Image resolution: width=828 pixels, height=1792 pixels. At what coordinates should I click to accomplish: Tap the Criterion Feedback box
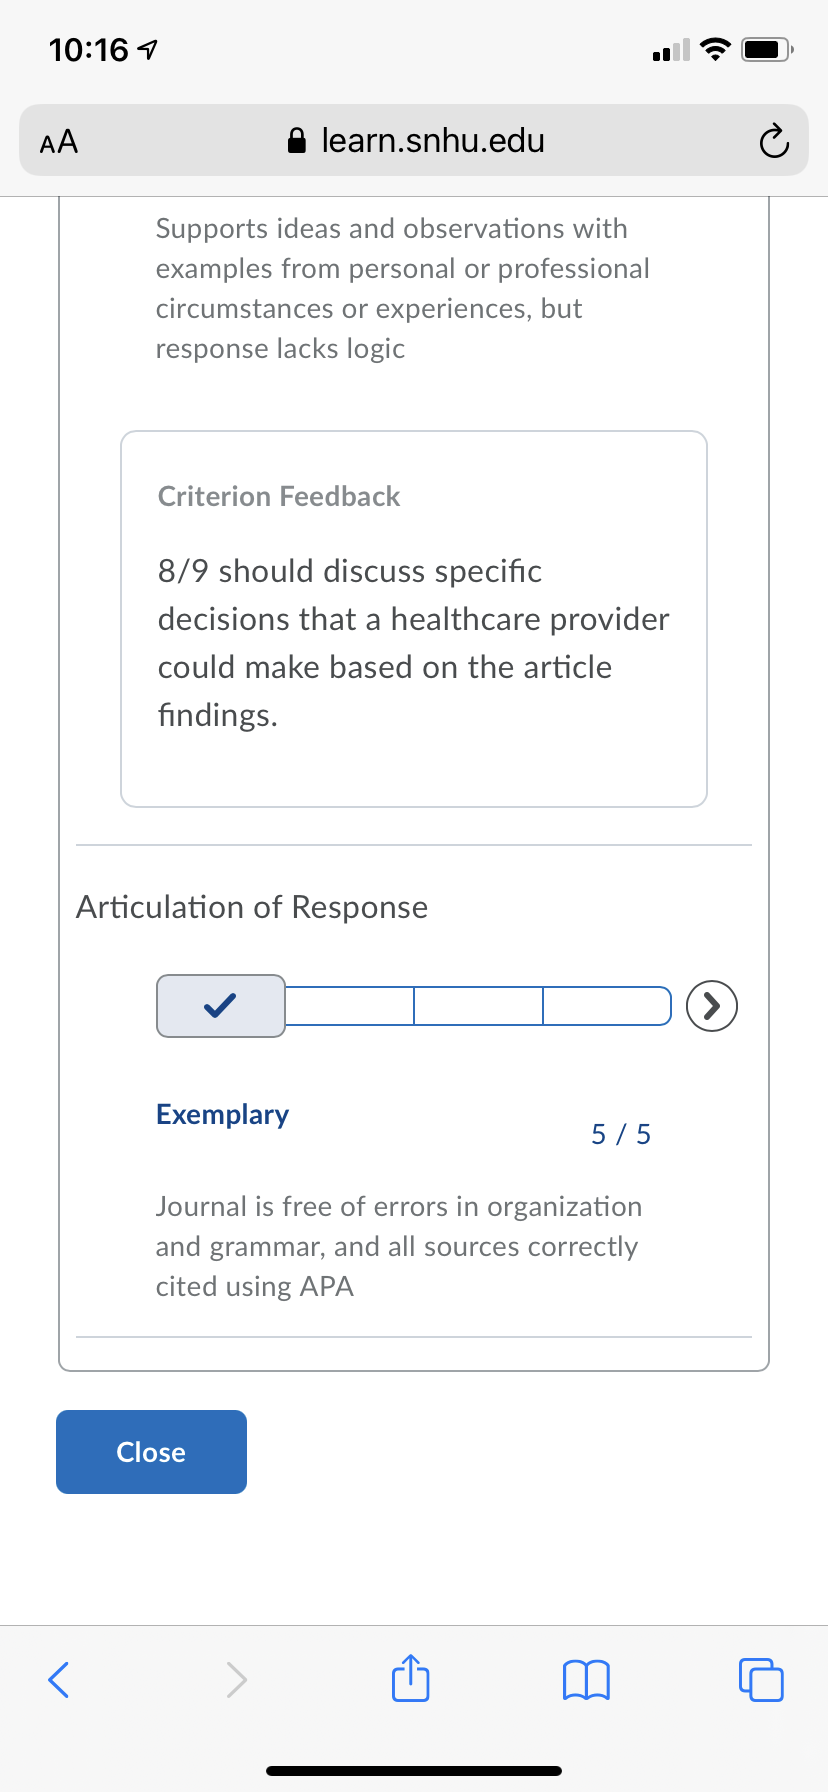414,619
